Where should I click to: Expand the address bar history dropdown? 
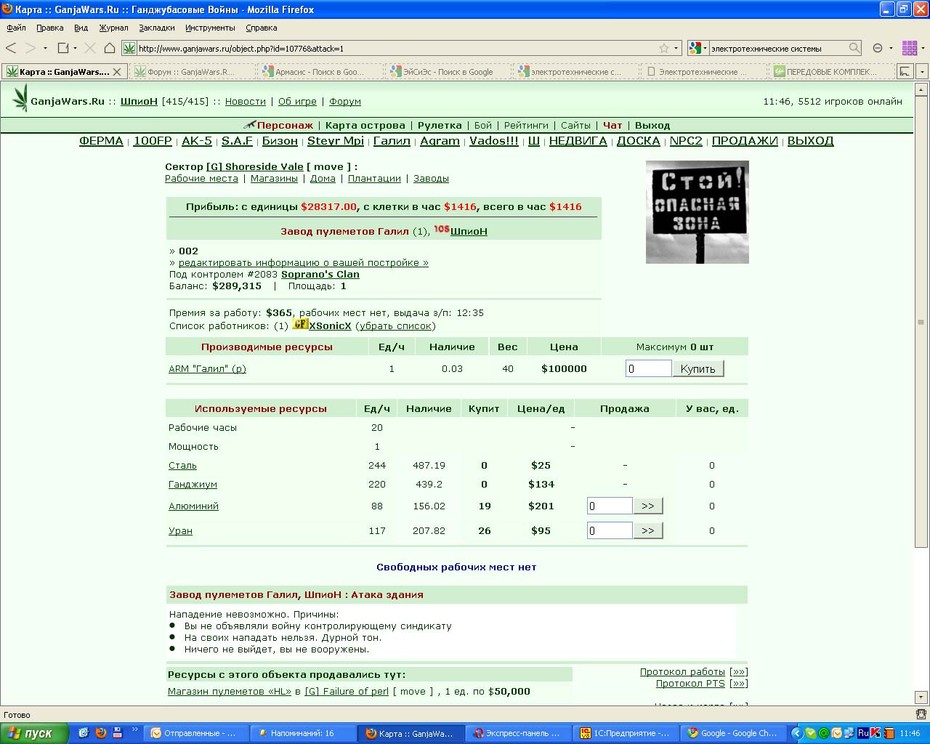point(676,48)
